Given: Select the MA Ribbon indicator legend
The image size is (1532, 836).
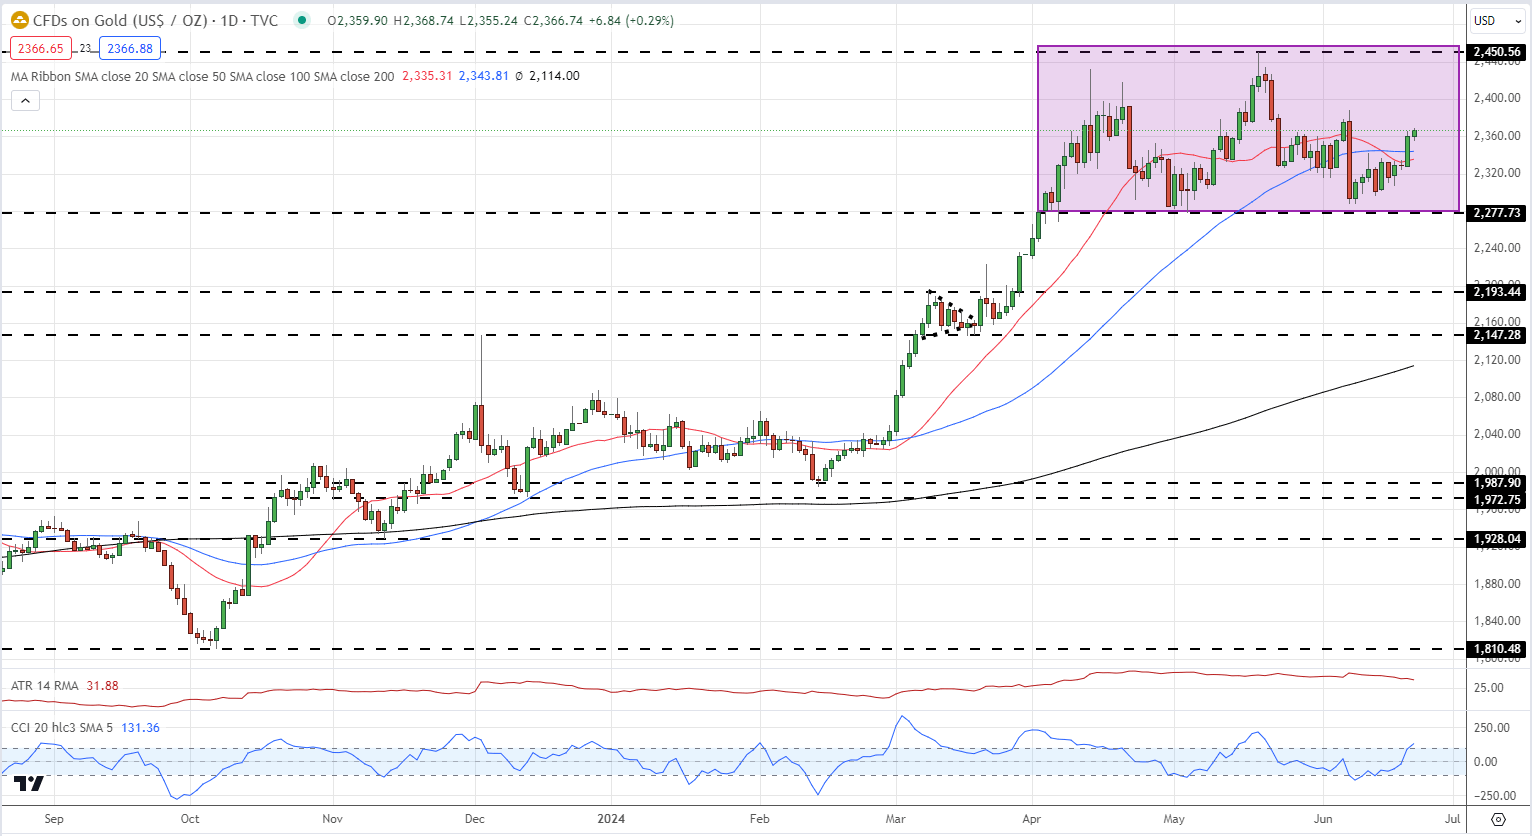Looking at the screenshot, I should click(x=202, y=76).
